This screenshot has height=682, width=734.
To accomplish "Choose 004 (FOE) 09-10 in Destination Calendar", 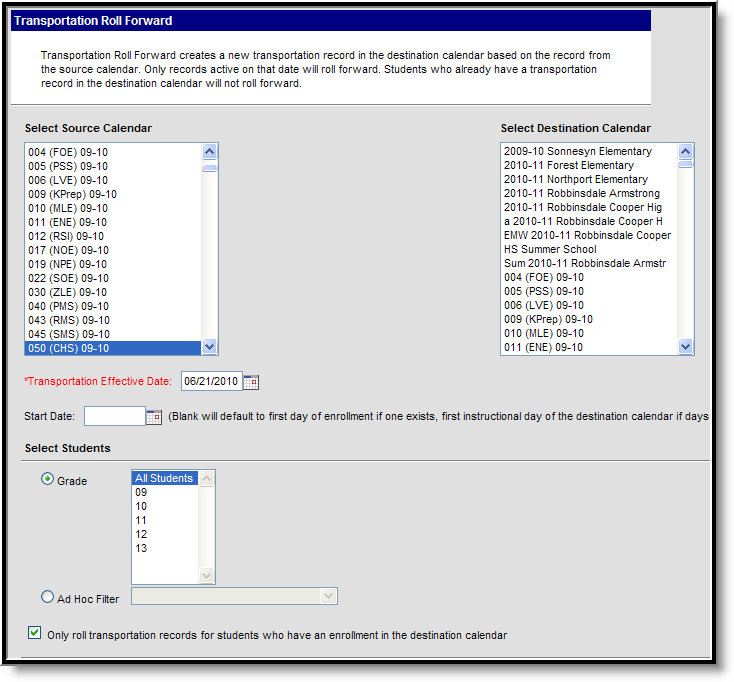I will coord(589,278).
